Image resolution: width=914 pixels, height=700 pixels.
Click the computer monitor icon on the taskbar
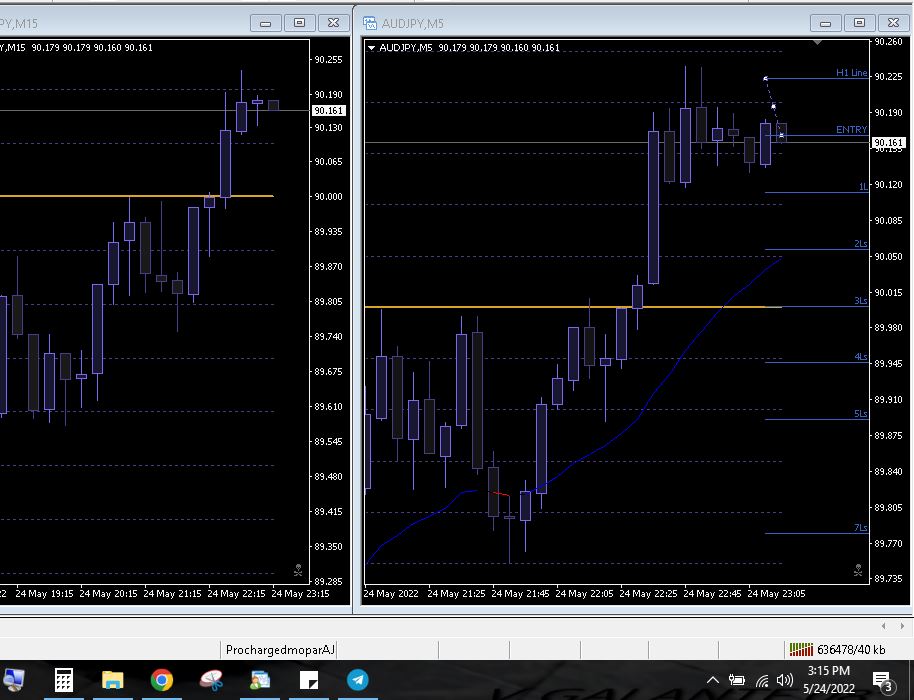point(13,680)
